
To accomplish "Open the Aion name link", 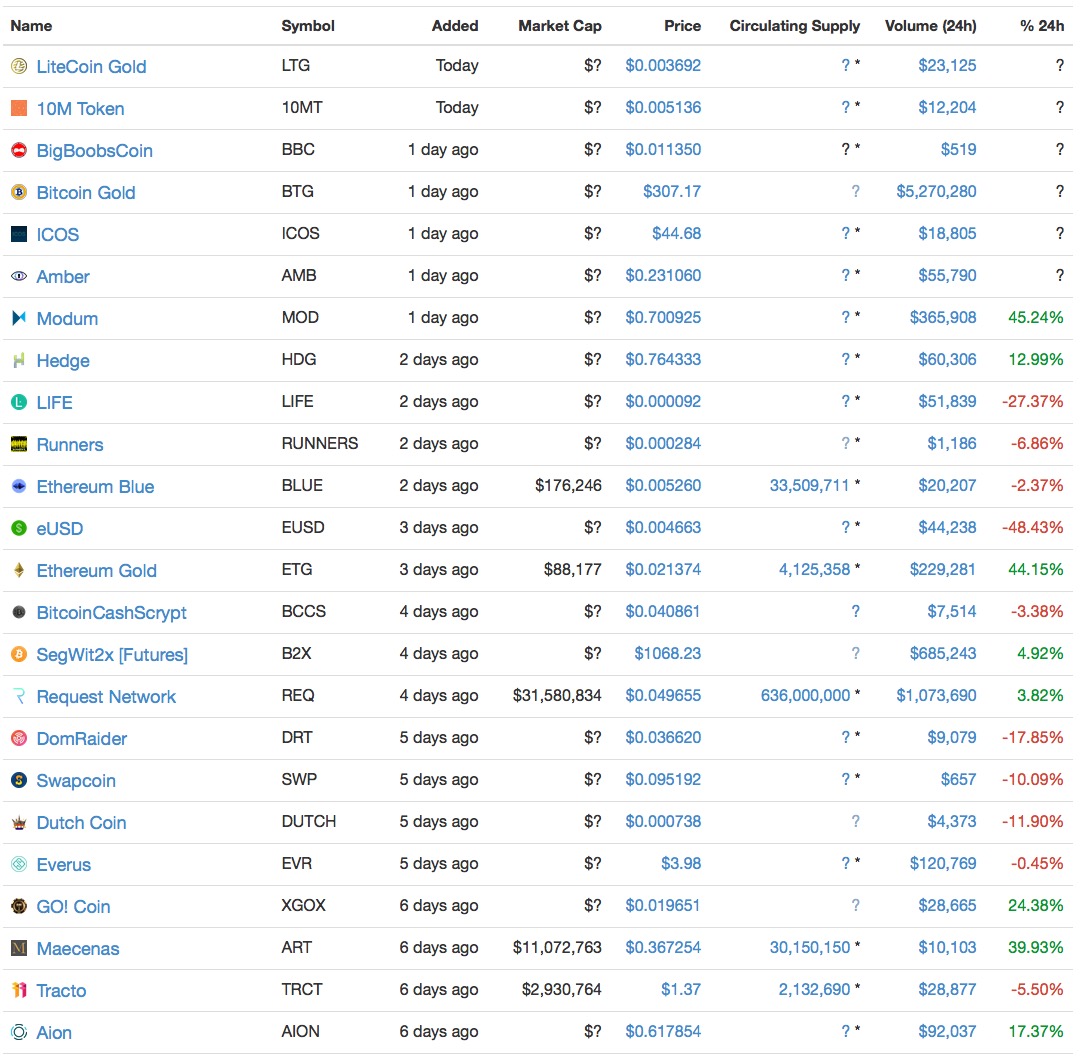I will click(54, 1033).
